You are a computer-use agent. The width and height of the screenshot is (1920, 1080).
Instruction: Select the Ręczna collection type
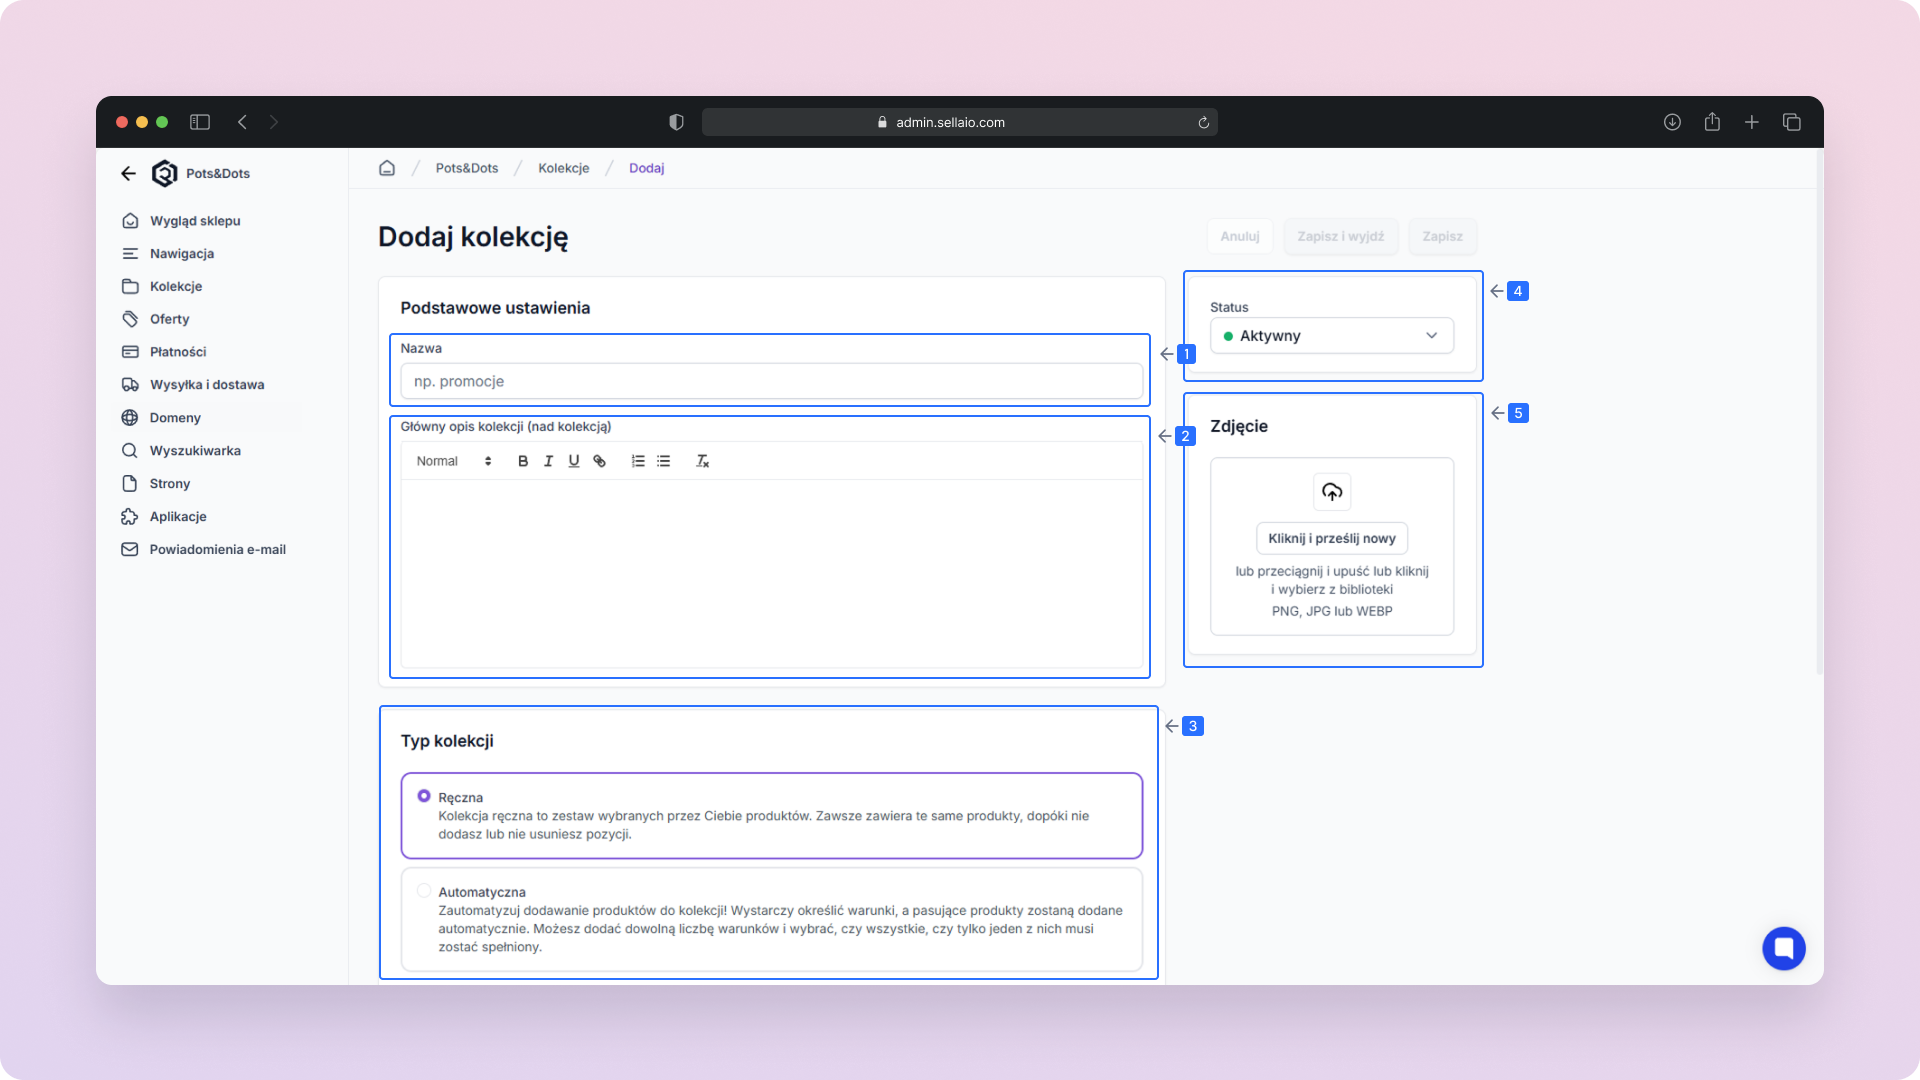coord(424,796)
